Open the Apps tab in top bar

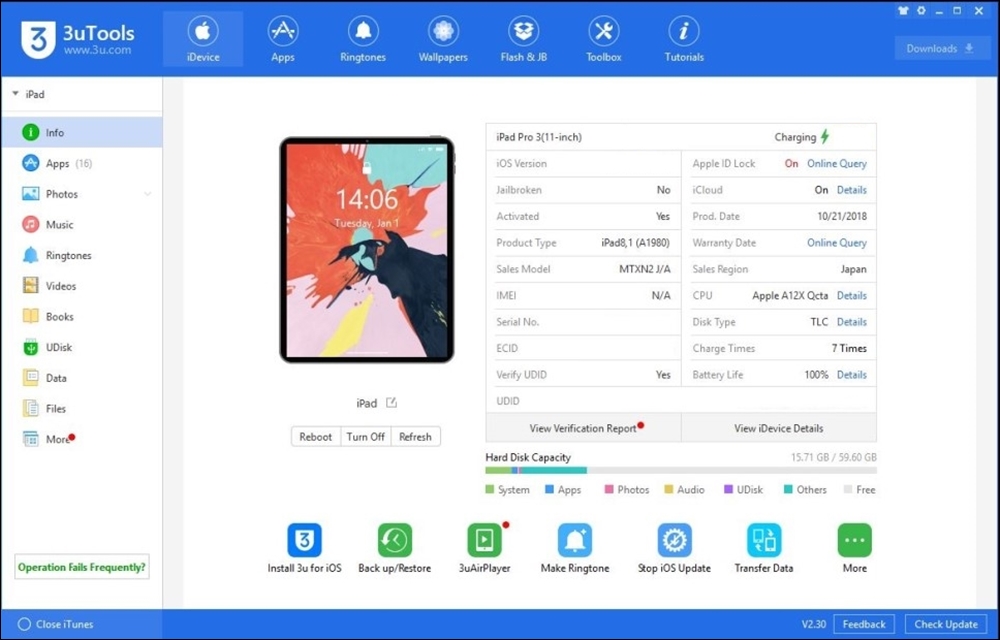coord(283,39)
